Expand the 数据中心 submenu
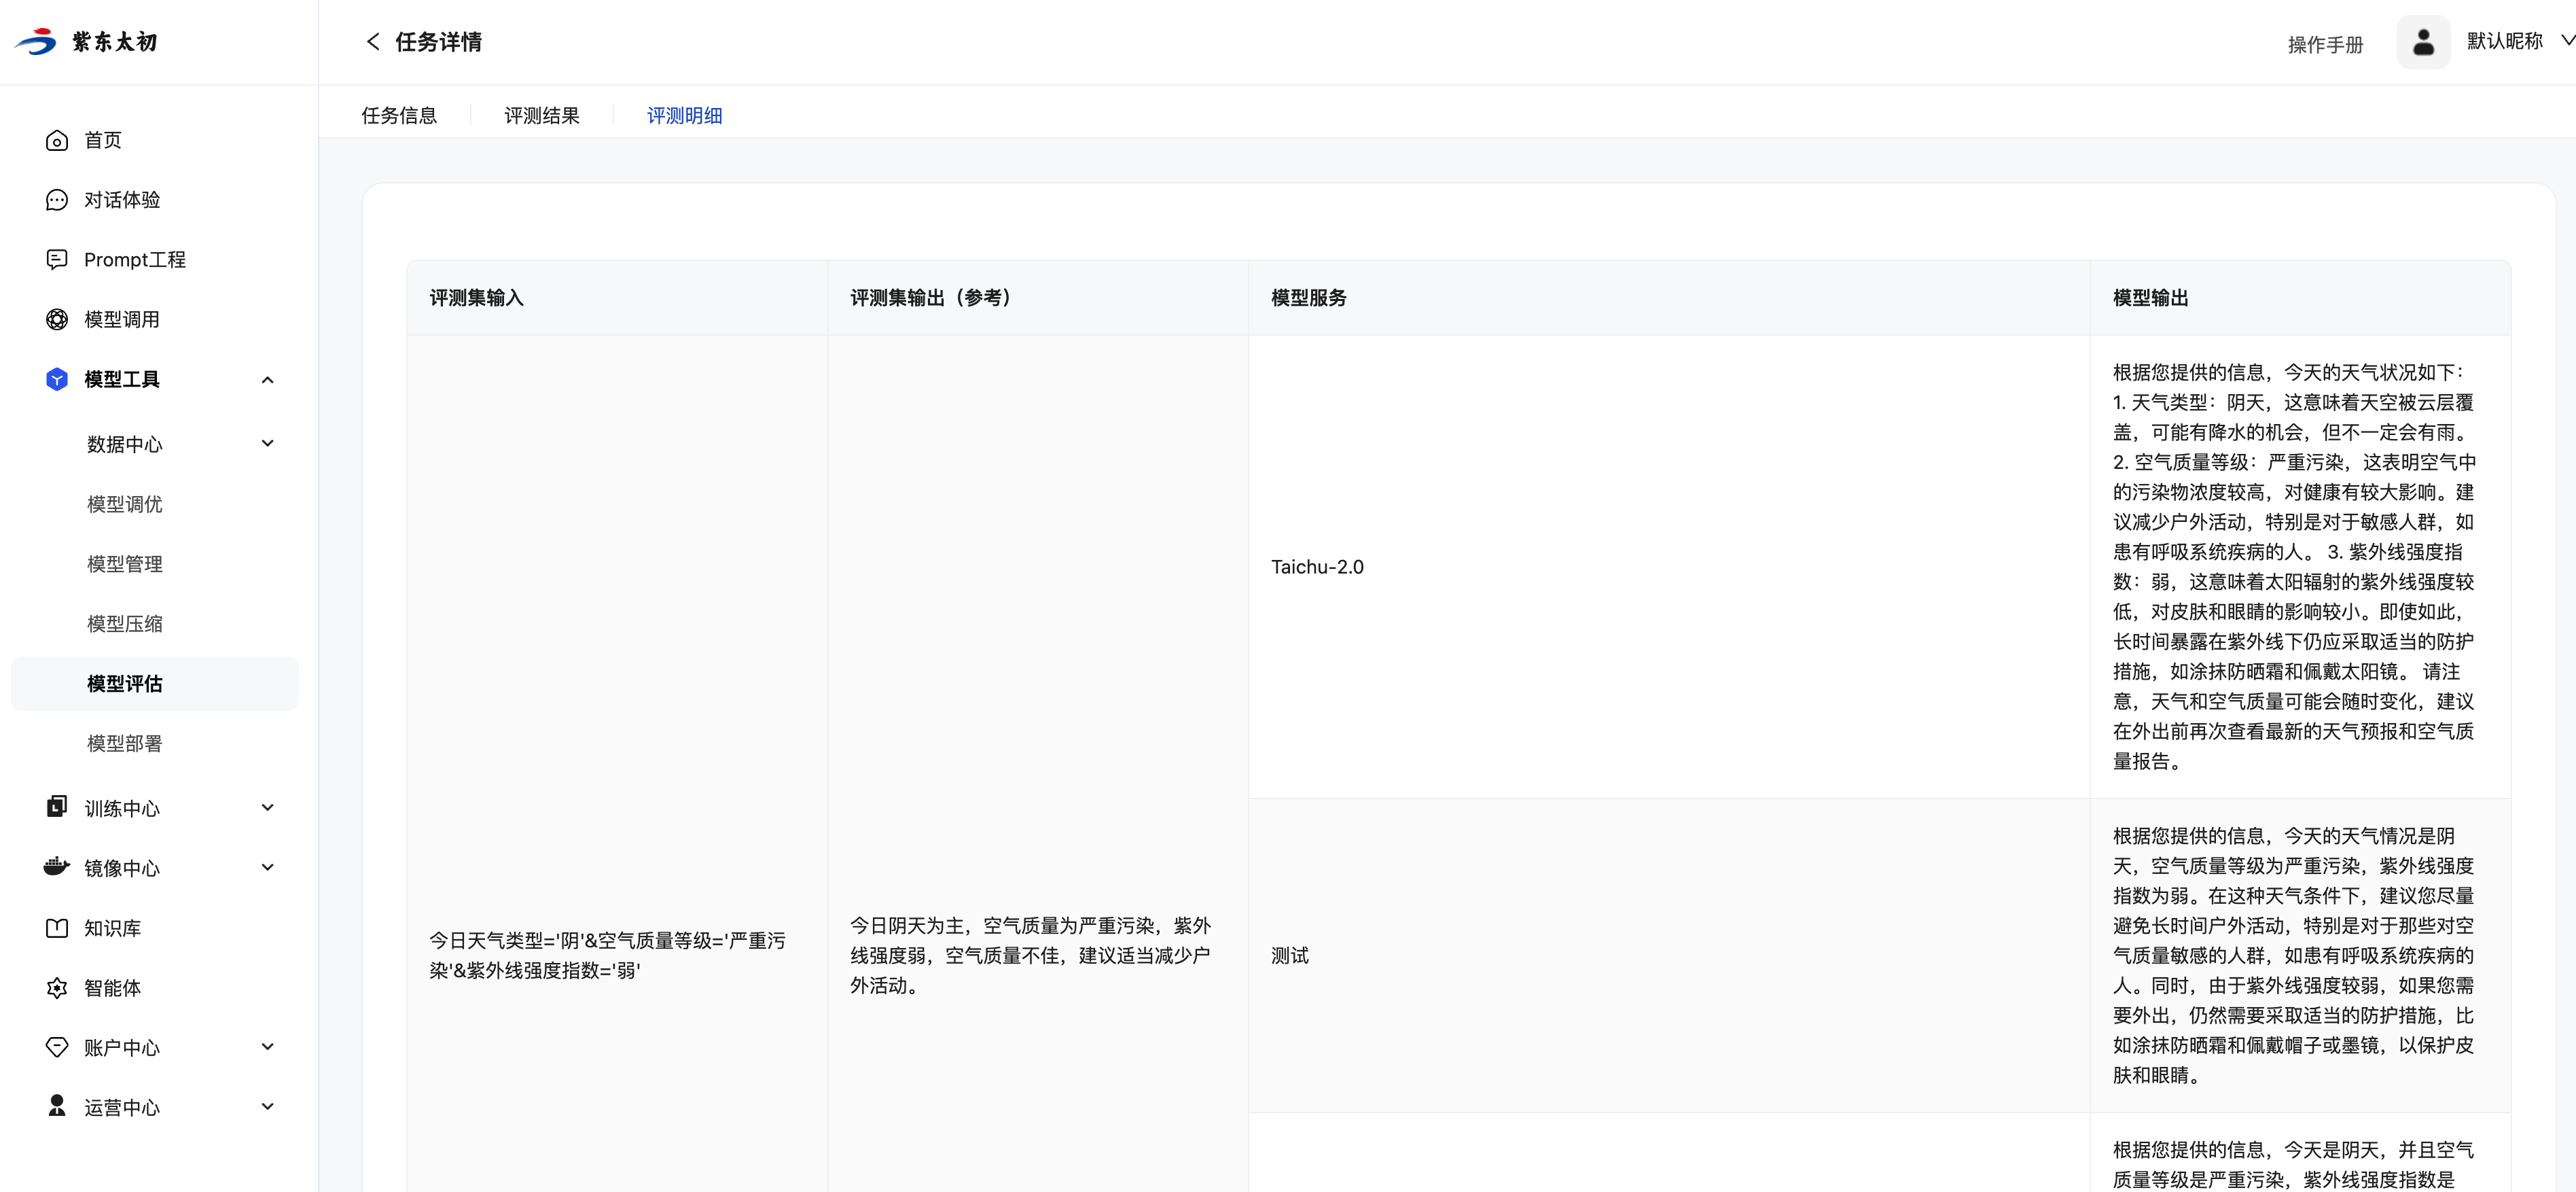 (x=267, y=444)
